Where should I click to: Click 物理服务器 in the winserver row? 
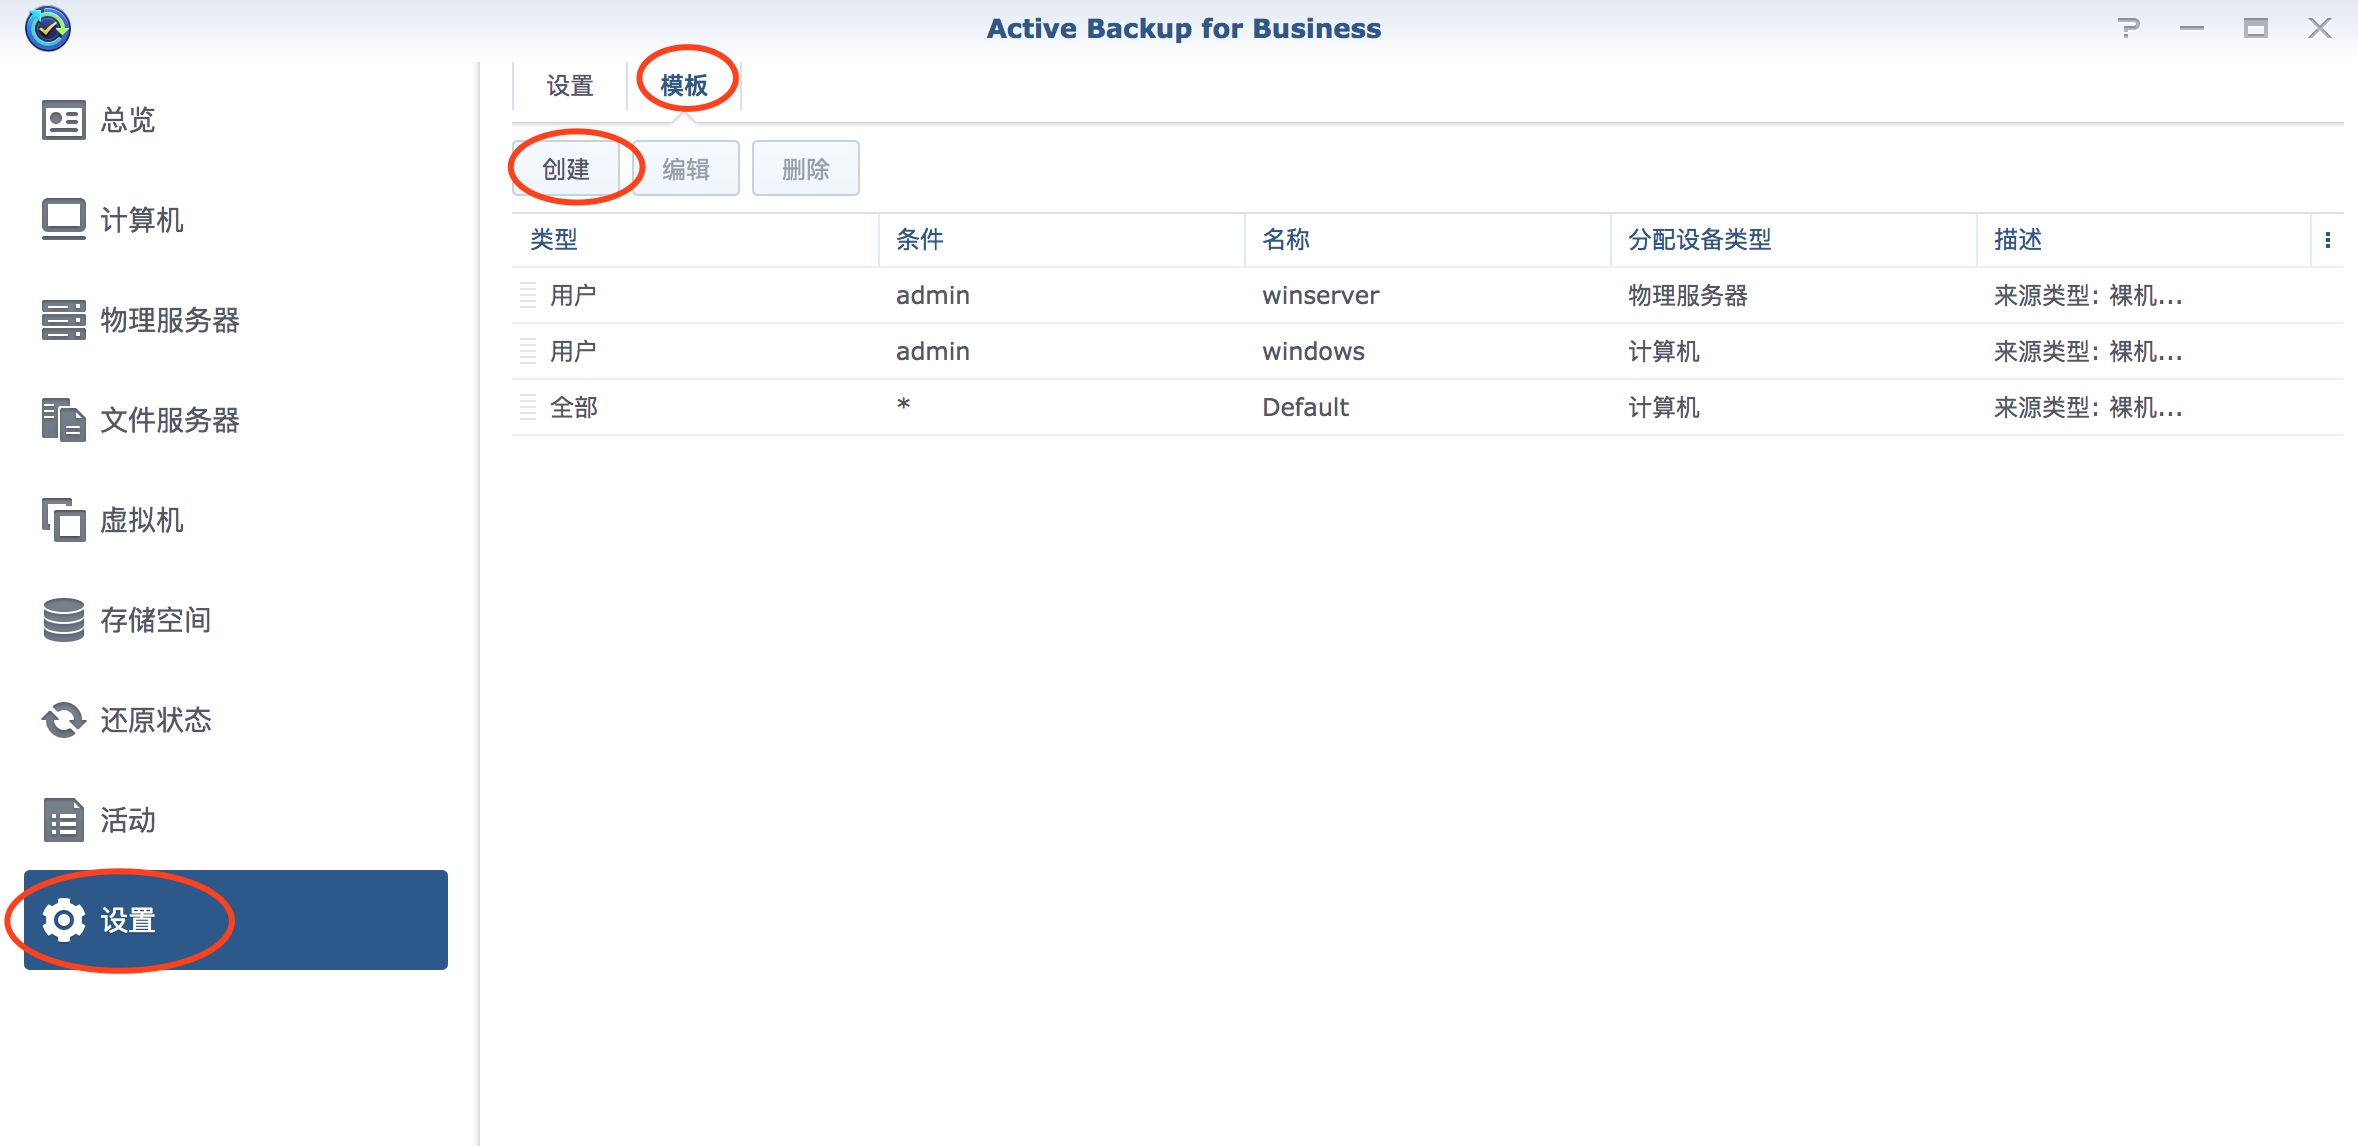coord(1688,295)
